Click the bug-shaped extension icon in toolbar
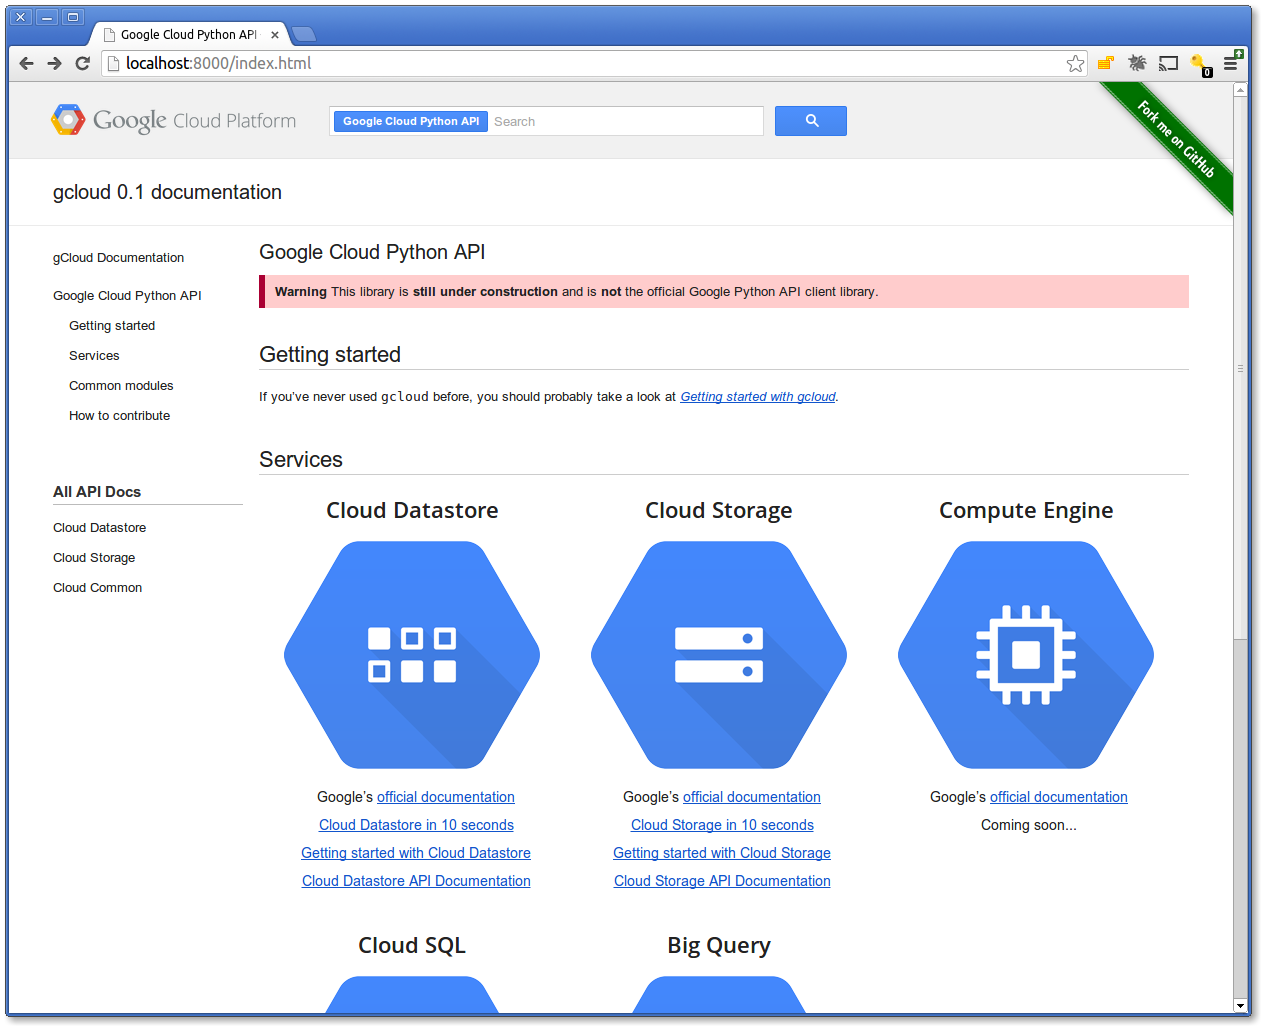1261x1026 pixels. pyautogui.click(x=1137, y=63)
